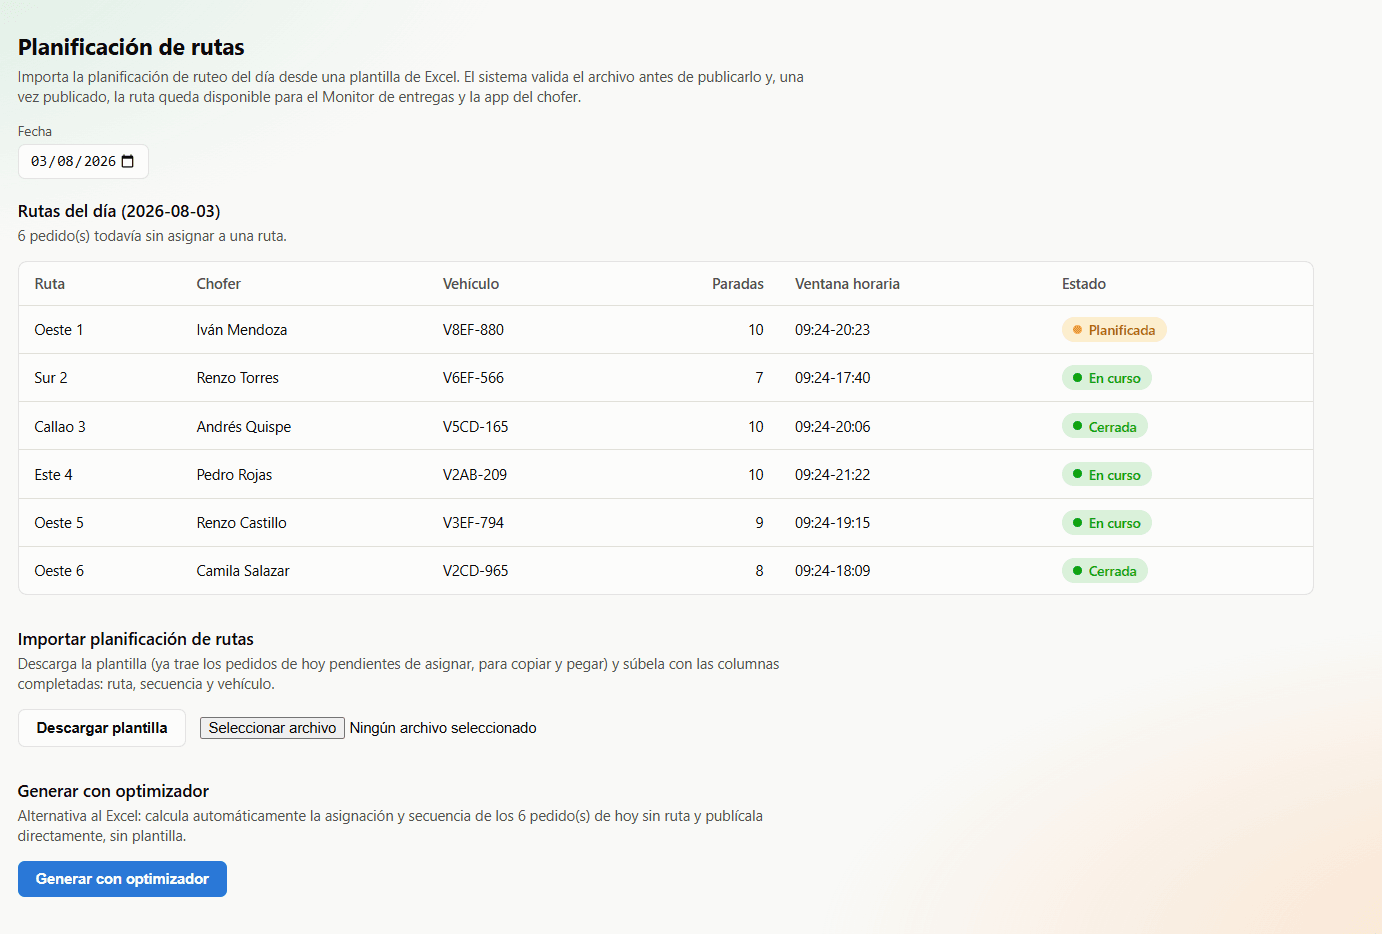Viewport: 1382px width, 934px height.
Task: Click driver name Andrés Quispe
Action: (x=244, y=427)
